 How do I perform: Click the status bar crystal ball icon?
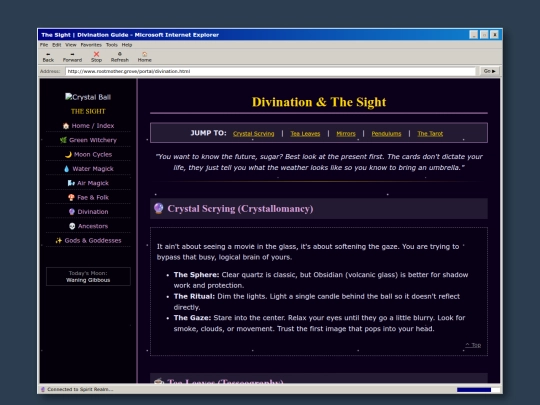pyautogui.click(x=43, y=390)
